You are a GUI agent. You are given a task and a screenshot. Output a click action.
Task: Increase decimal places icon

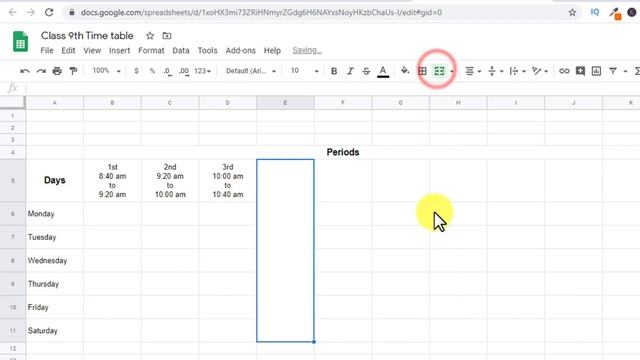coord(184,71)
